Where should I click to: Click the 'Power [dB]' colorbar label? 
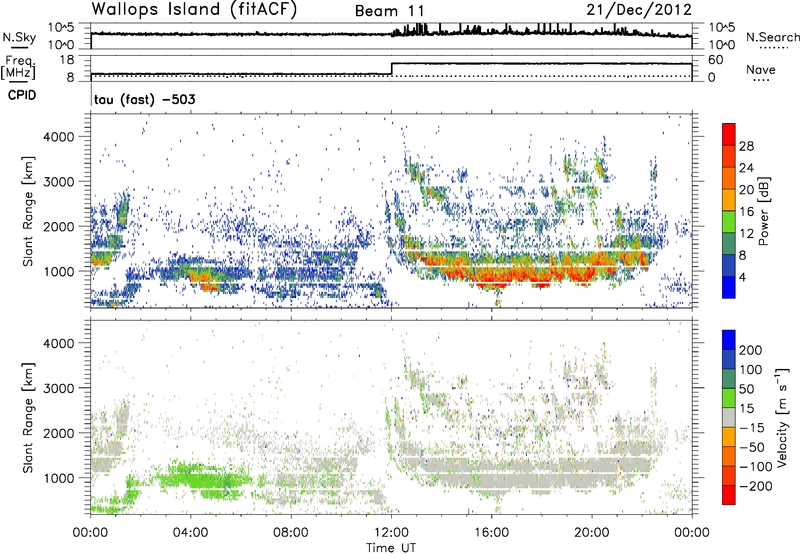coord(763,211)
